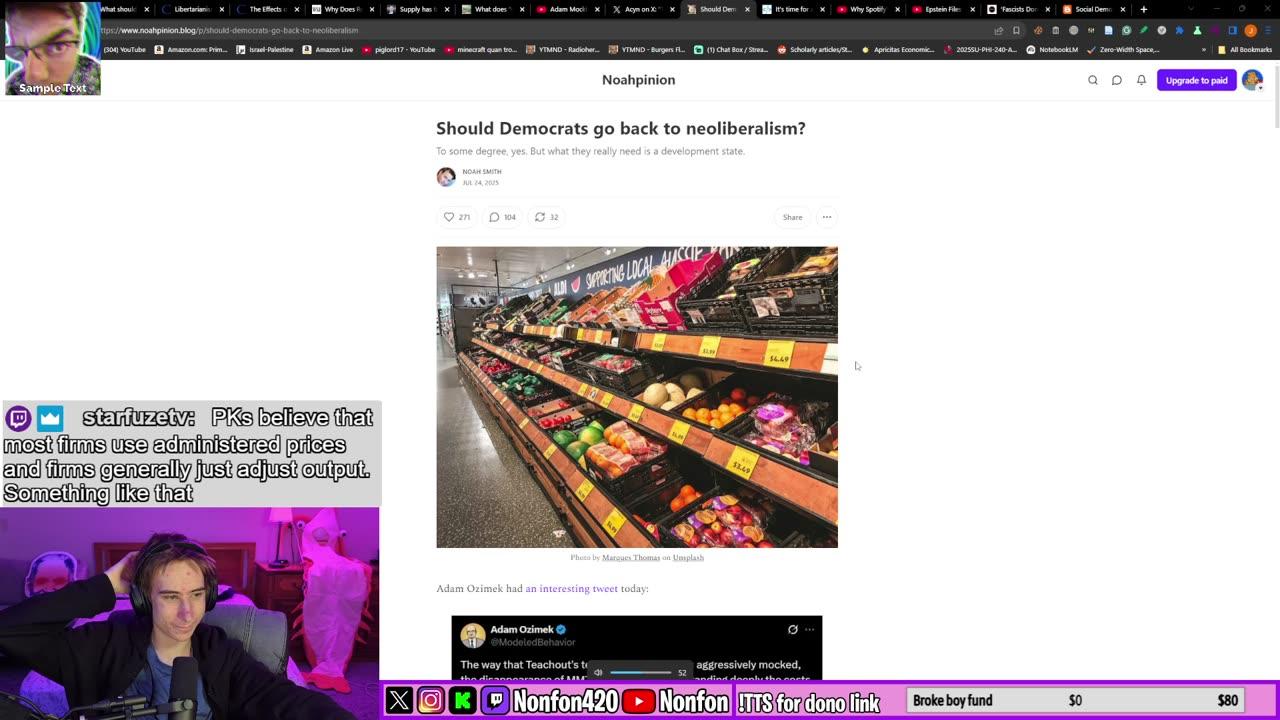Viewport: 1280px width, 720px height.
Task: Open the 104 comments button
Action: pos(503,217)
